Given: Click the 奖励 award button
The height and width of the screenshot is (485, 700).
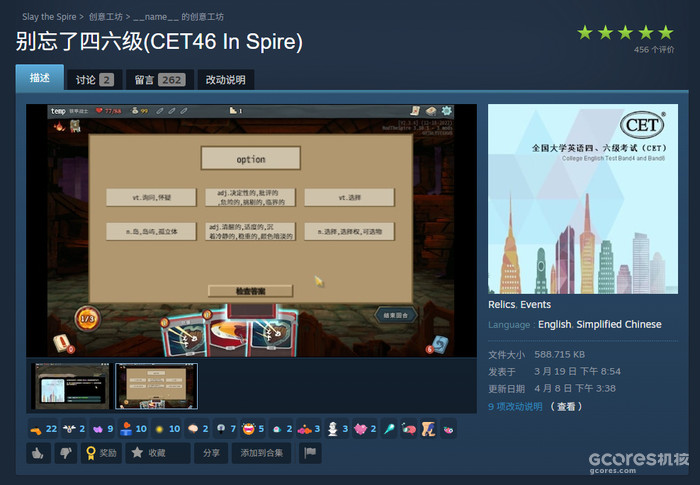Looking at the screenshot, I should click(x=101, y=453).
